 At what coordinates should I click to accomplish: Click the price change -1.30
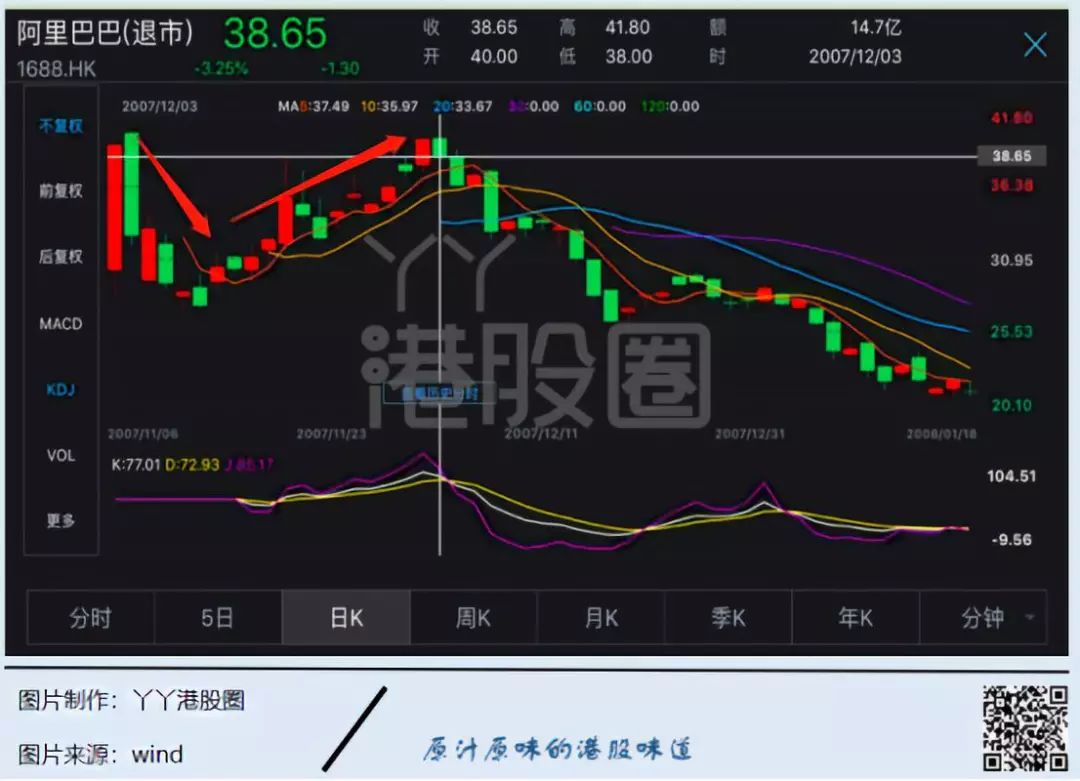pos(340,69)
